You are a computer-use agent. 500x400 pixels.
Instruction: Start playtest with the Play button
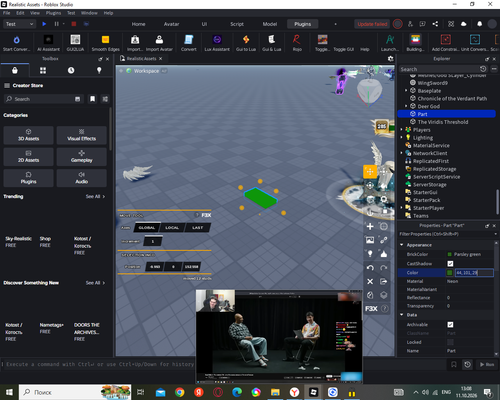(44, 24)
